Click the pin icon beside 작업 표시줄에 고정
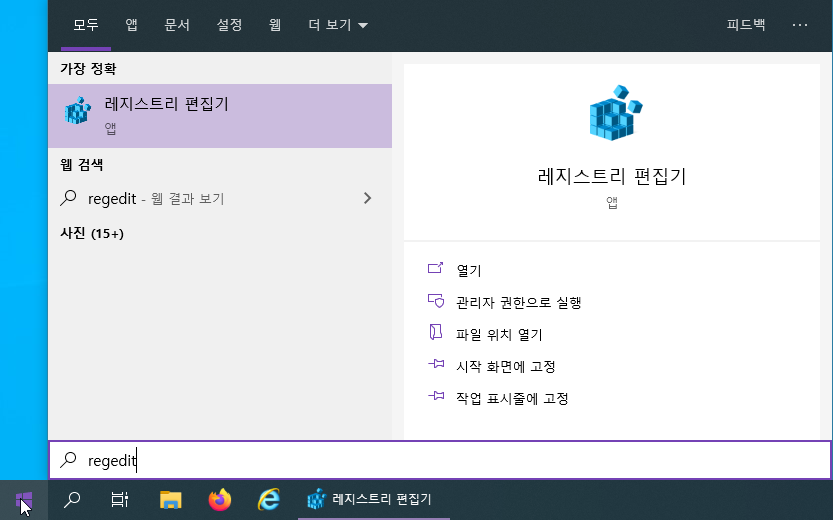Screen dimensions: 833x520 pos(436,396)
